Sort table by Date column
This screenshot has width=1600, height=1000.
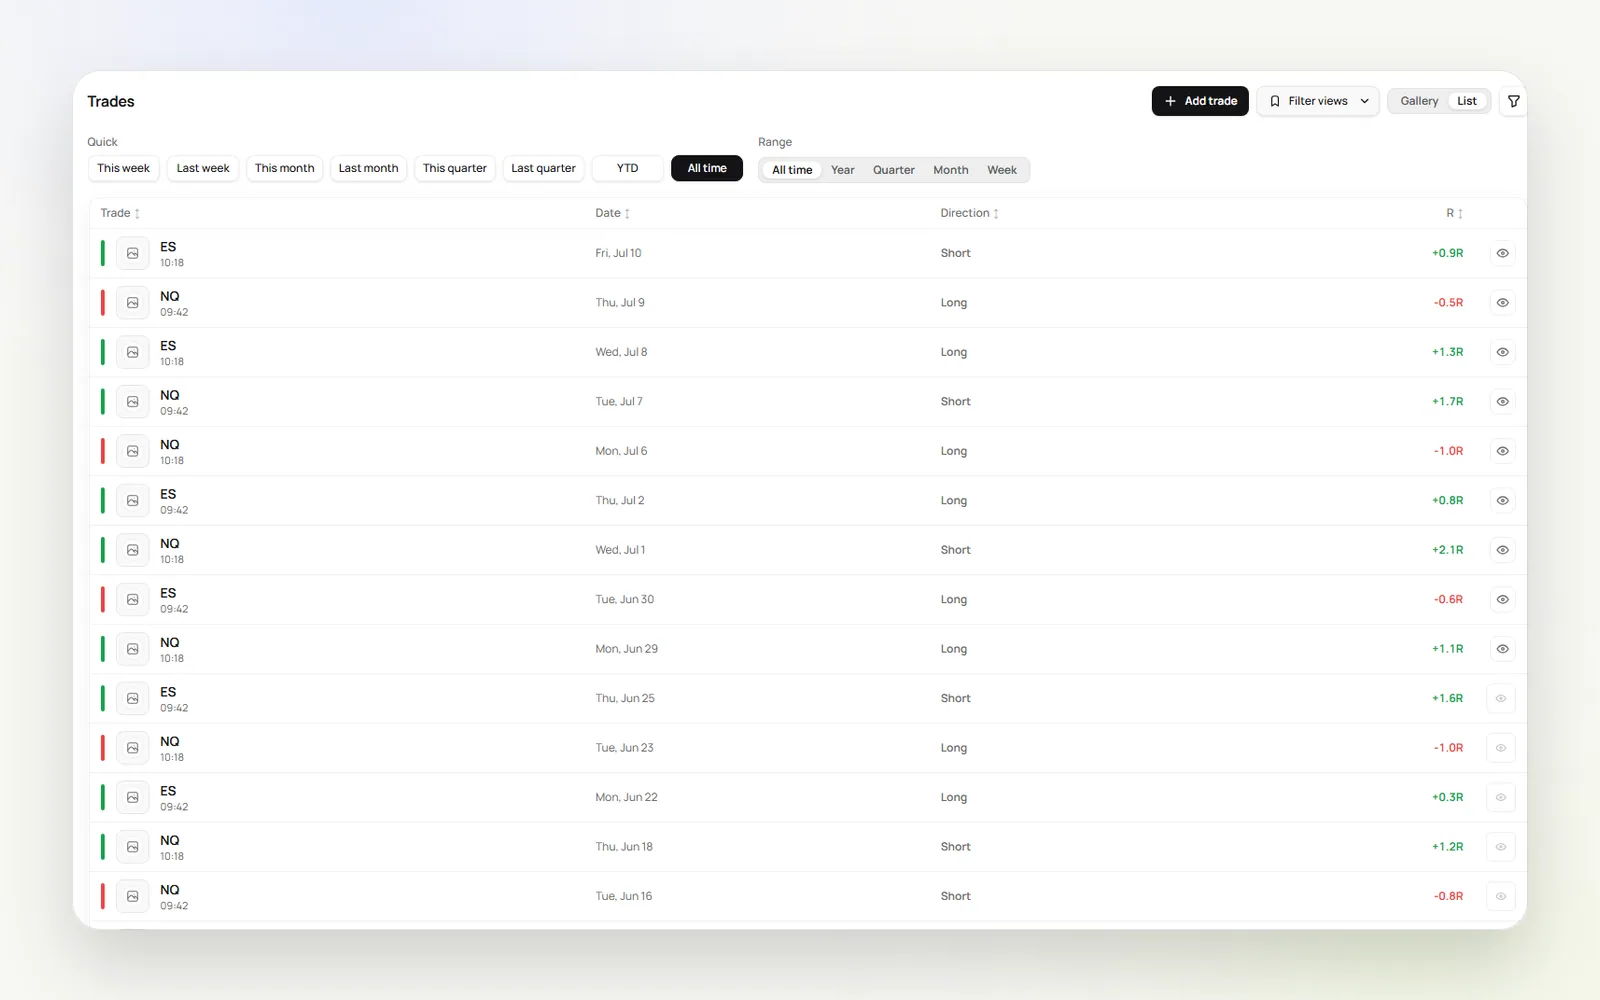pyautogui.click(x=612, y=213)
